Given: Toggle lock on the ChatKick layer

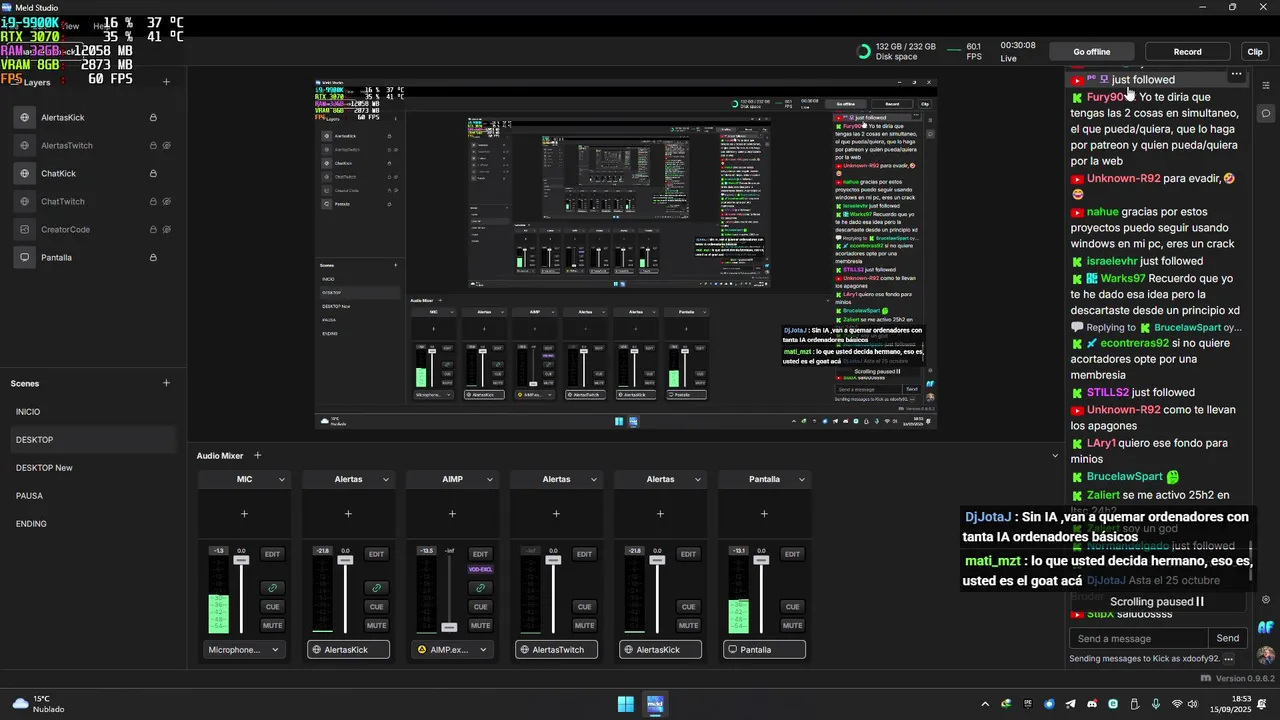Looking at the screenshot, I should pos(153,174).
